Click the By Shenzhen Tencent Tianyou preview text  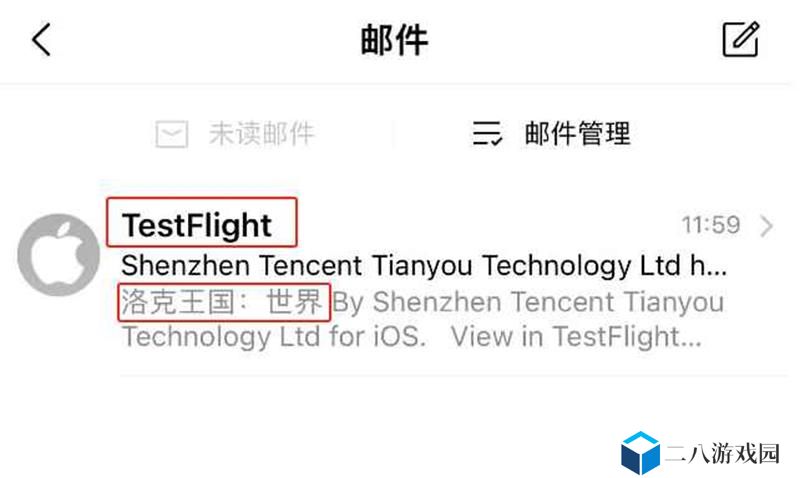pyautogui.click(x=528, y=302)
